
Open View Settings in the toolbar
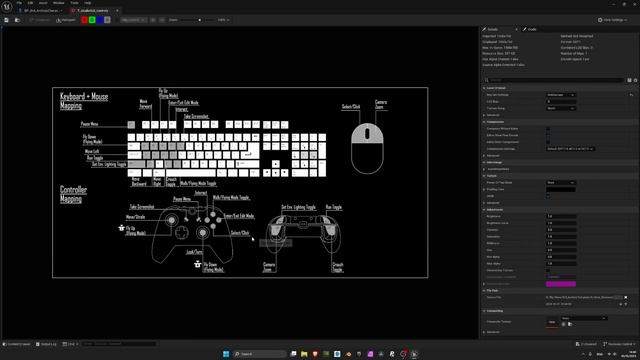613,20
